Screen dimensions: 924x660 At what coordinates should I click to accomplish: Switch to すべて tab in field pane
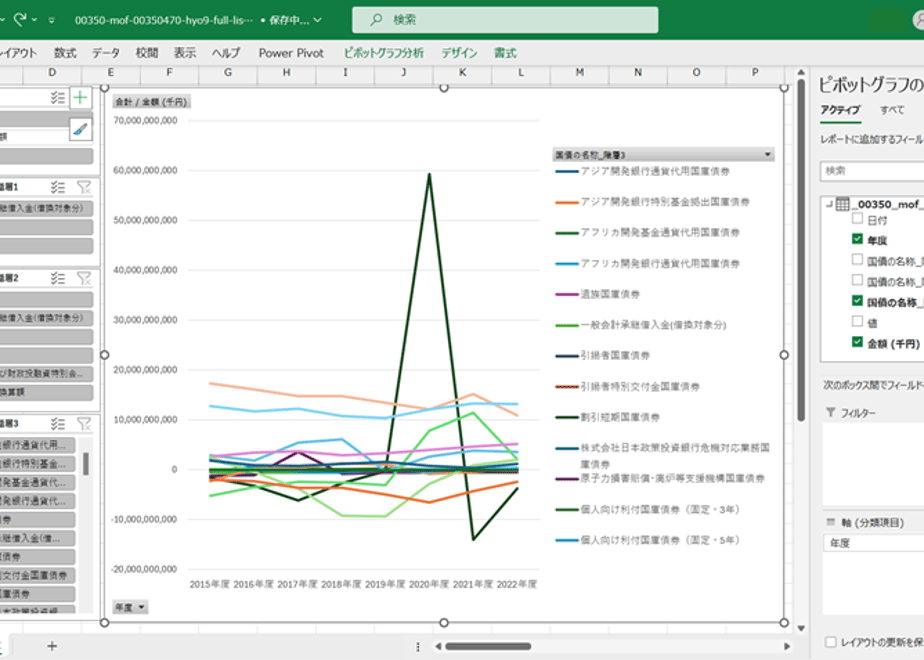point(892,110)
